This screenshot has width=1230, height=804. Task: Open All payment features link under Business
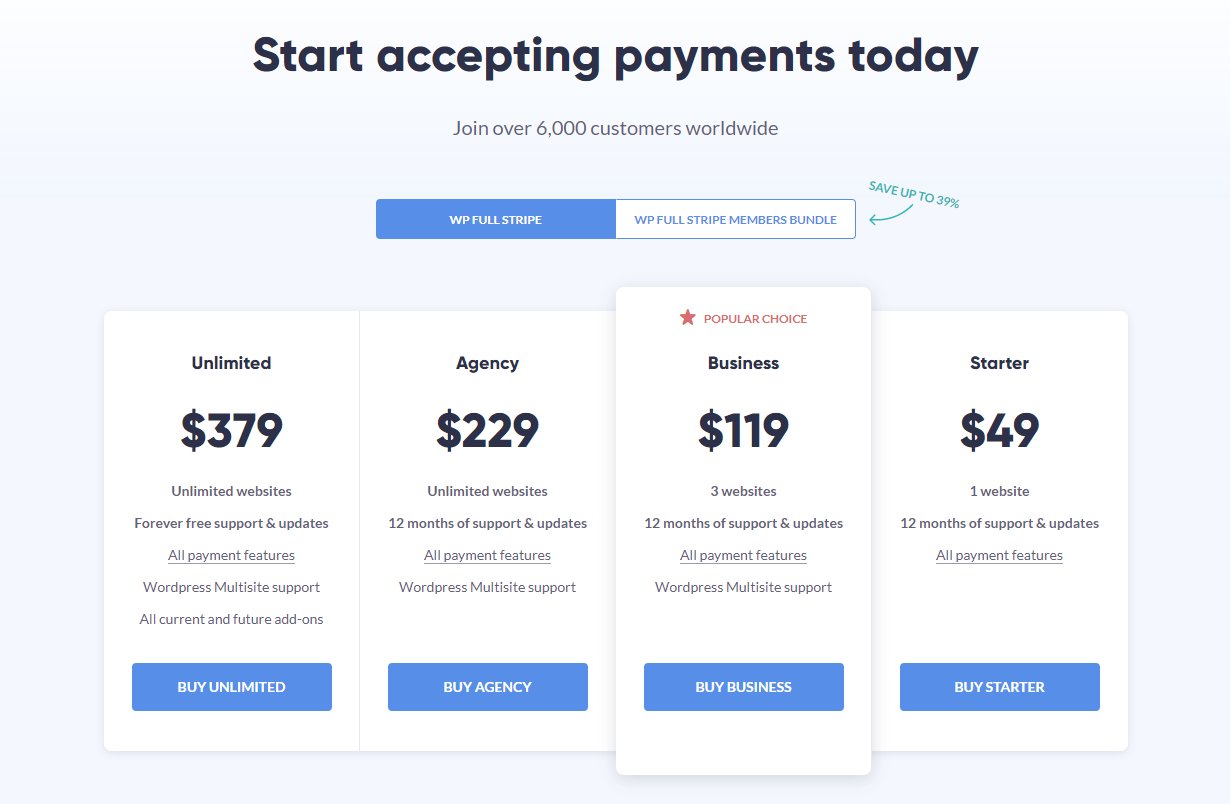coord(743,555)
